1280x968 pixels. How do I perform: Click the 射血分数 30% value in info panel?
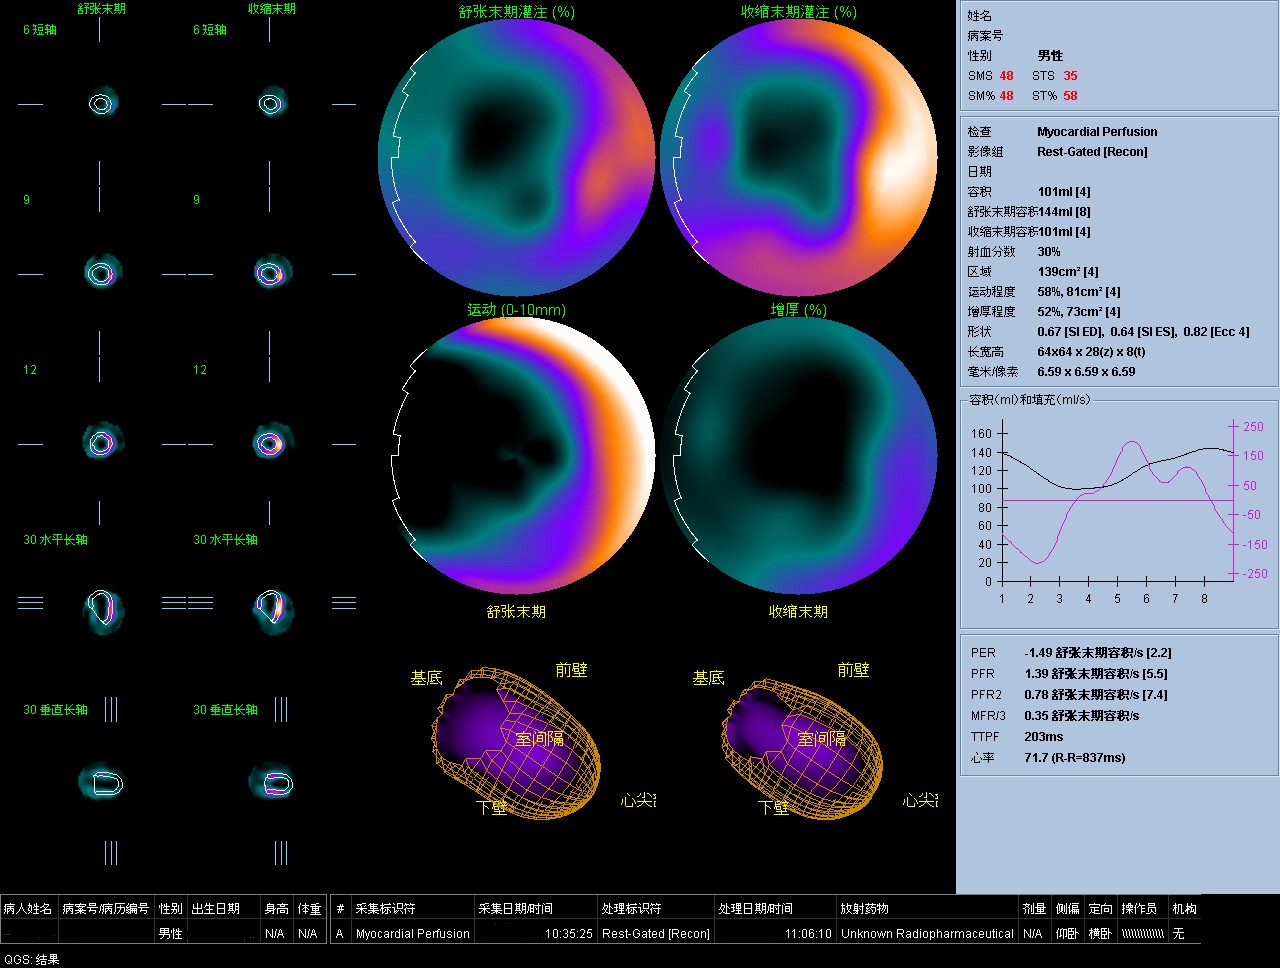tap(1048, 252)
